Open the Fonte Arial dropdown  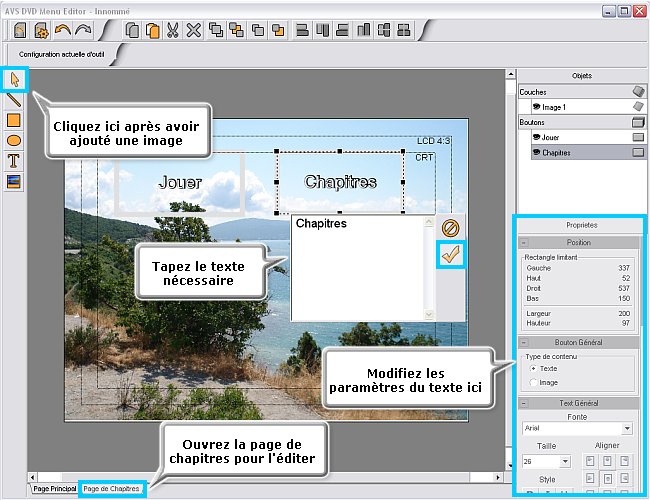[x=627, y=428]
